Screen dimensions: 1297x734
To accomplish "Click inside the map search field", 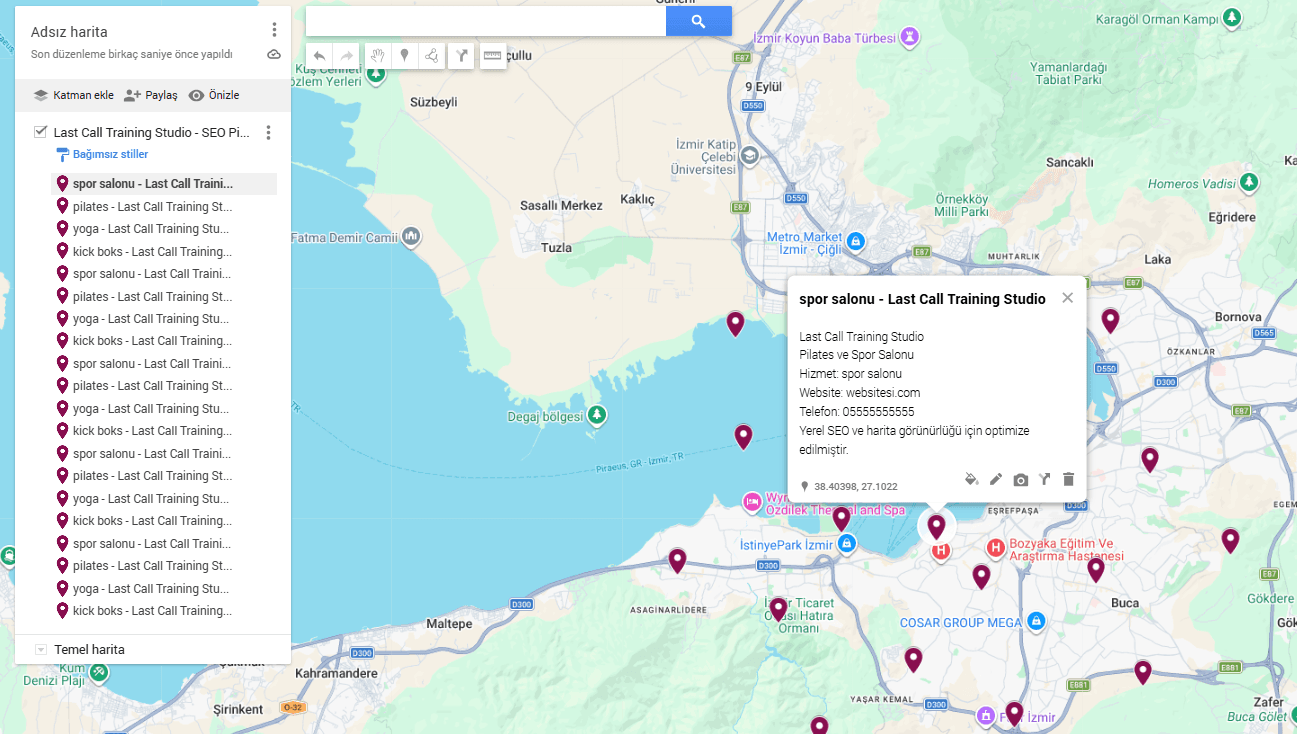I will point(485,21).
